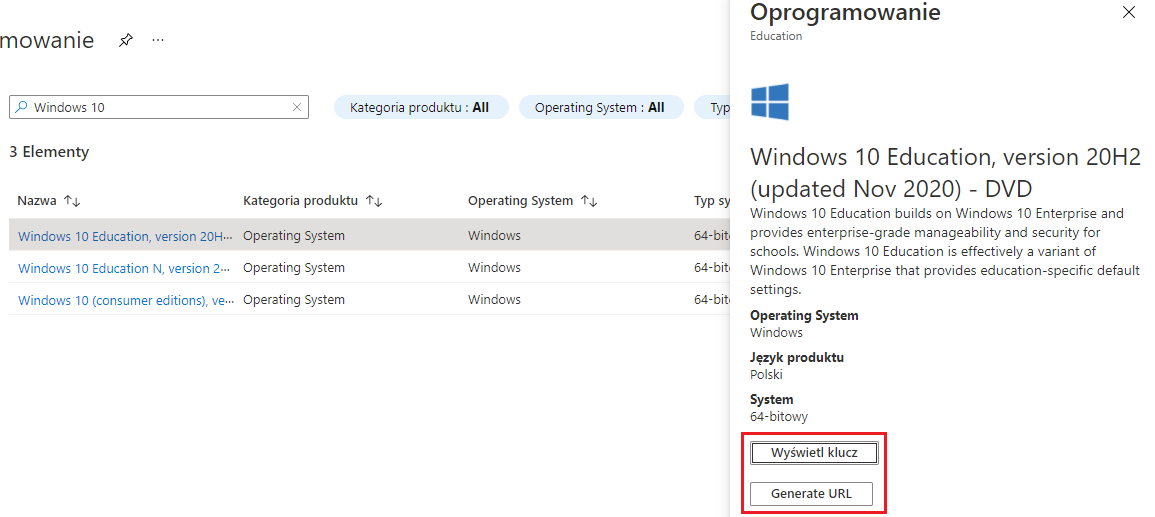Image resolution: width=1155 pixels, height=517 pixels.
Task: Open Windows 10 Education, version 20H2 link
Action: [x=125, y=236]
